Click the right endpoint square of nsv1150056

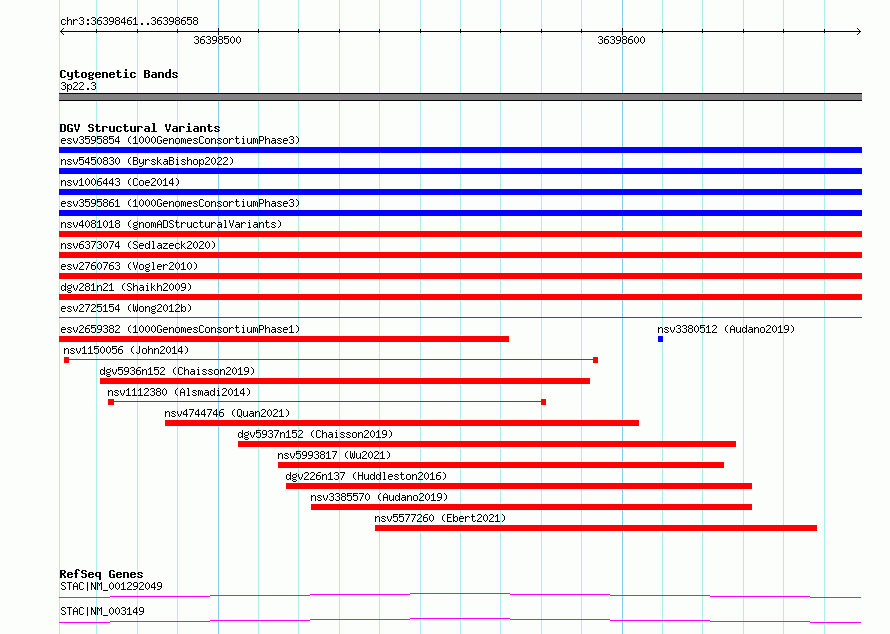pyautogui.click(x=595, y=360)
